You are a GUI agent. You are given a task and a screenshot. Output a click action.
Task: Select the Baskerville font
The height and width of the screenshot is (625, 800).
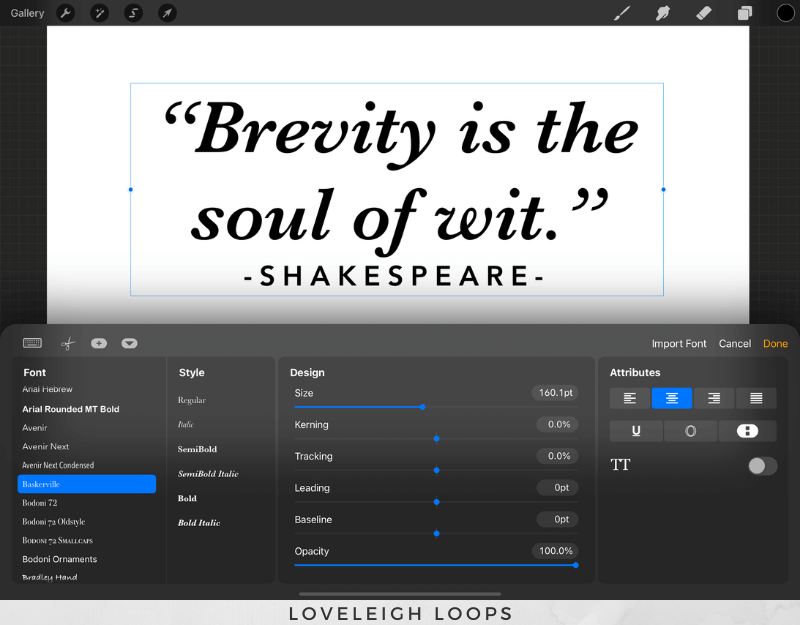coord(87,483)
